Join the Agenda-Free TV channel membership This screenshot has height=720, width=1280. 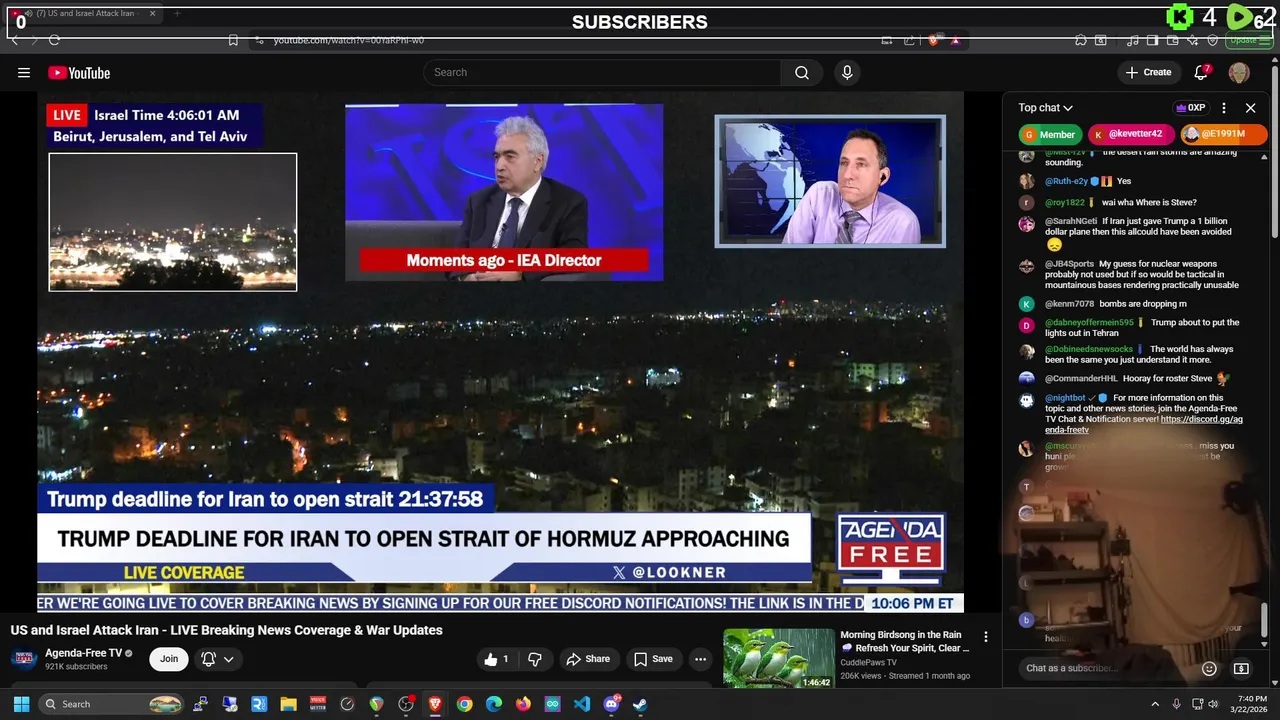[x=169, y=659]
